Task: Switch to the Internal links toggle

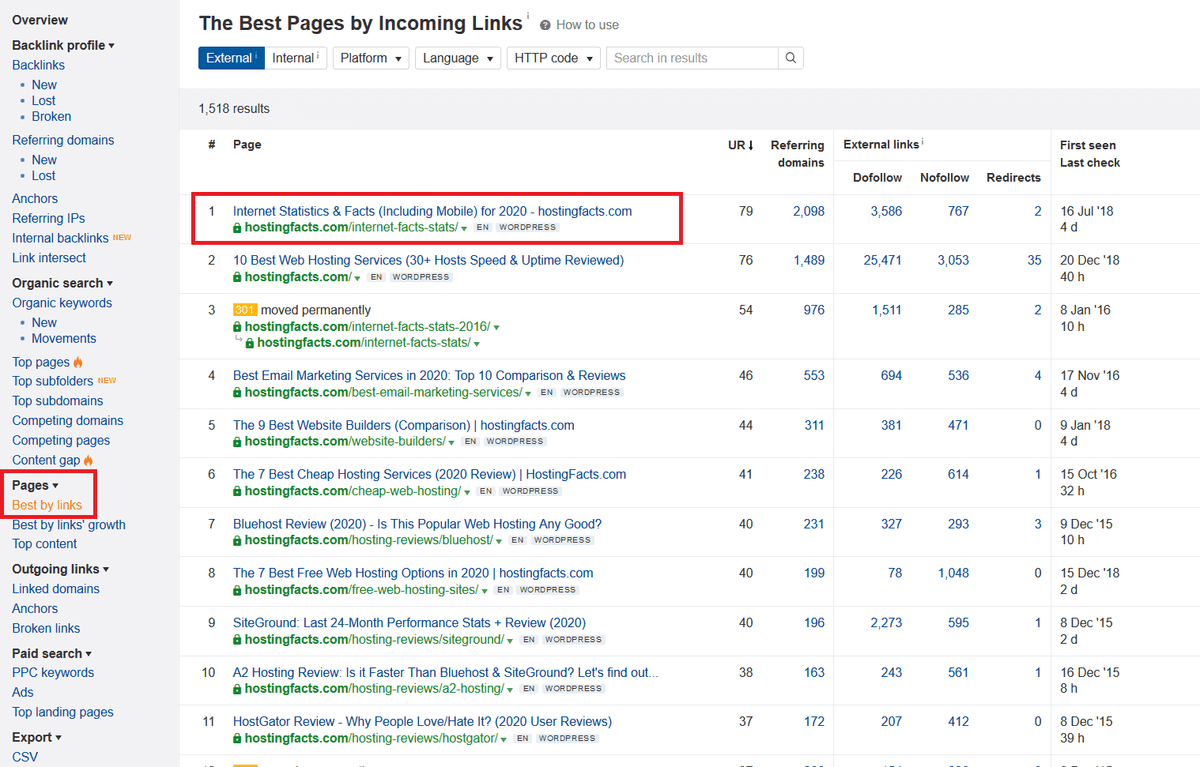Action: point(295,58)
